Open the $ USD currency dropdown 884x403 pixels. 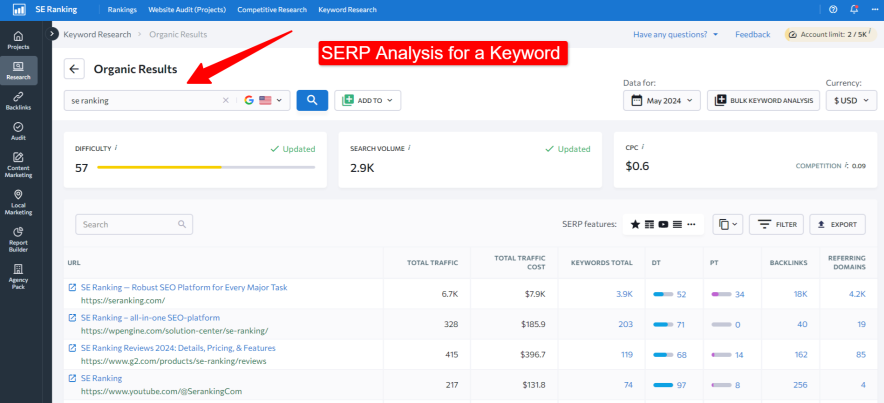click(851, 101)
